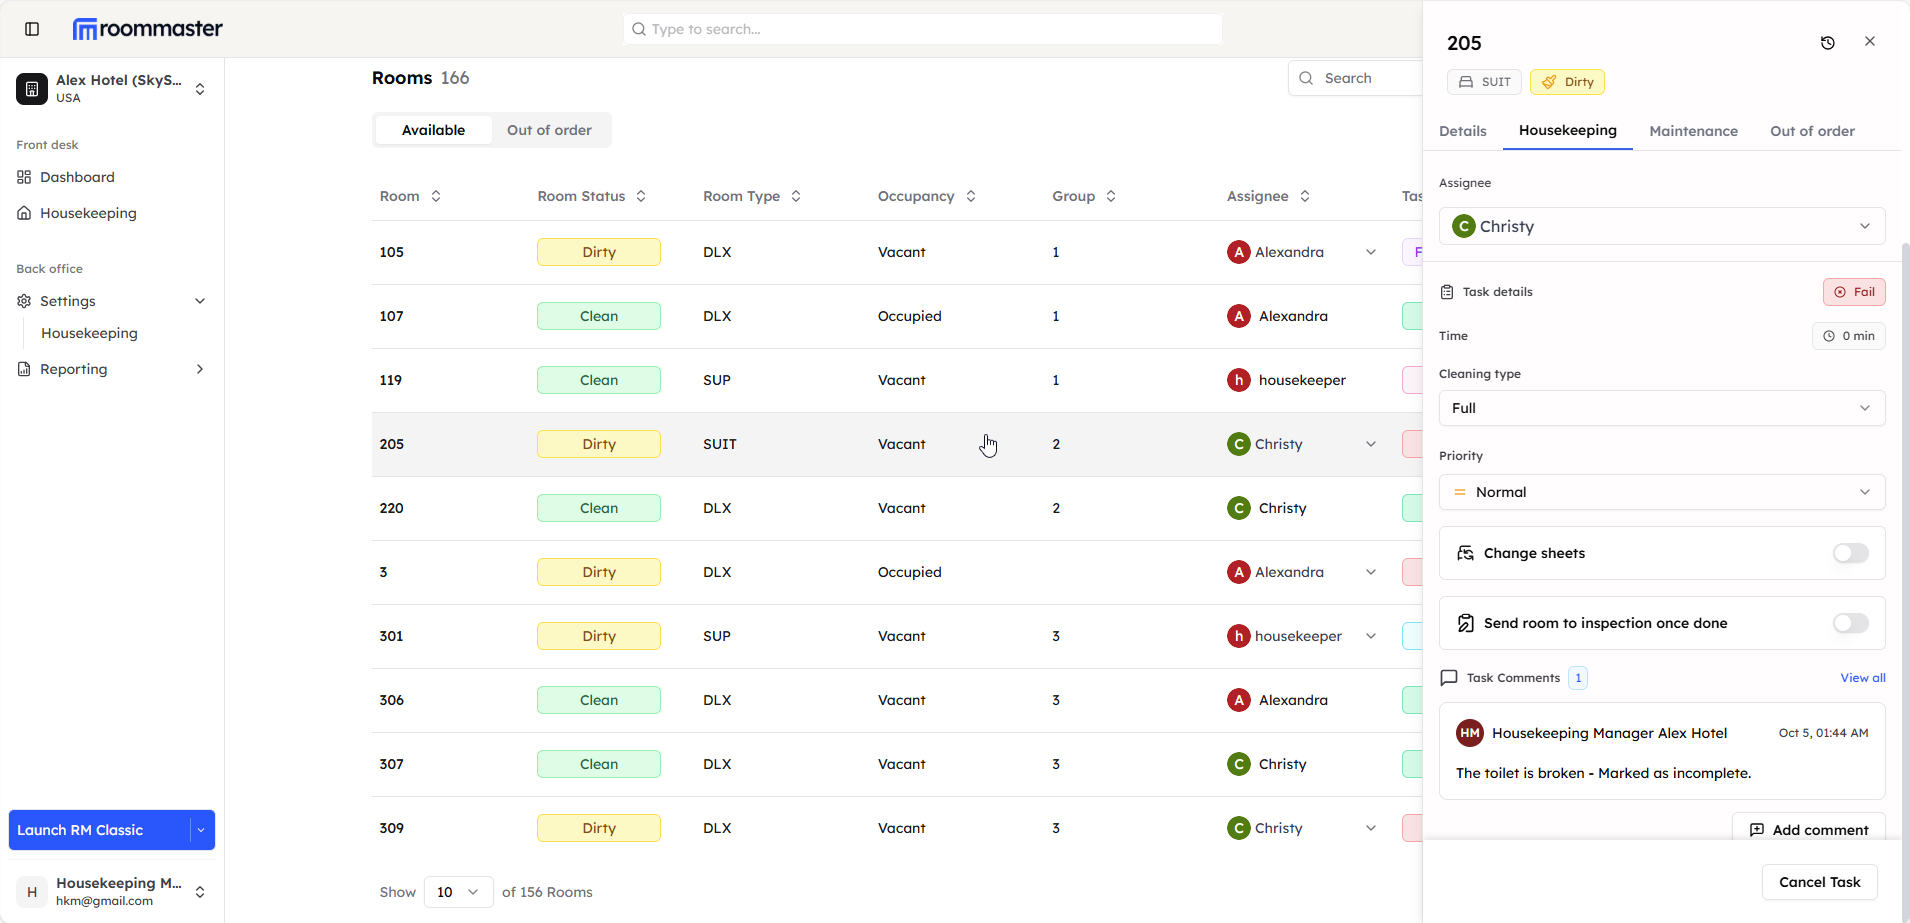Sort by Room Status column arrows

click(641, 197)
